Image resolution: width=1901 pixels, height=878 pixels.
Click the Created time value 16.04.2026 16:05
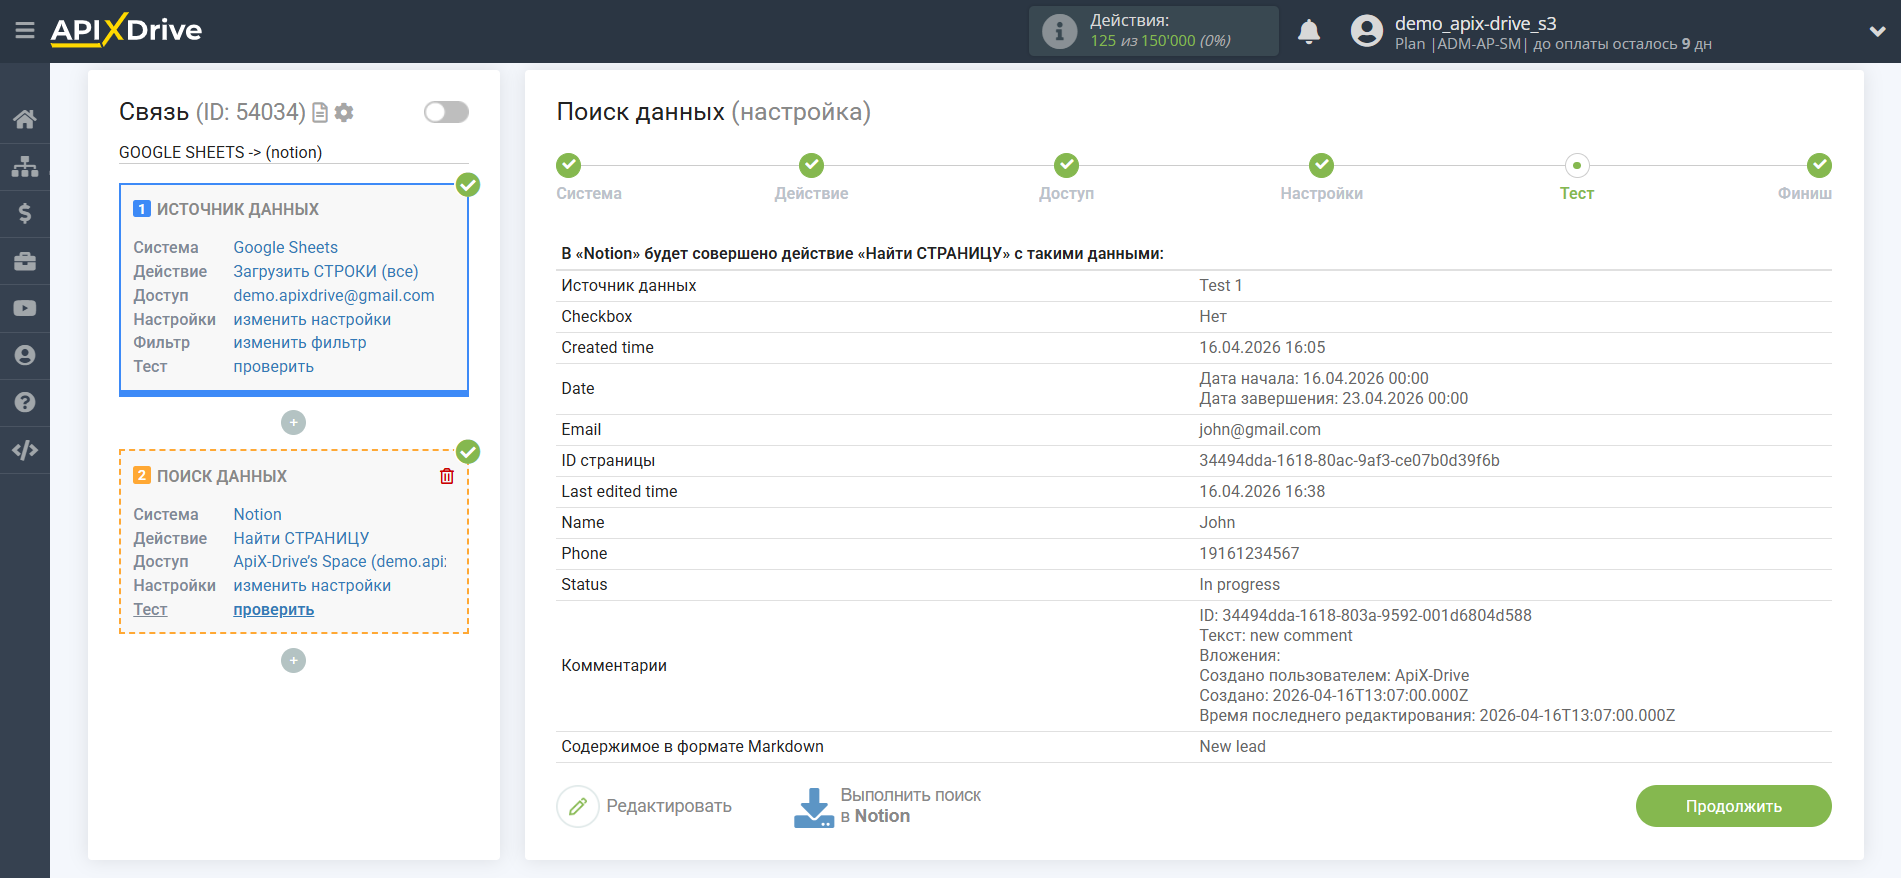pos(1262,347)
